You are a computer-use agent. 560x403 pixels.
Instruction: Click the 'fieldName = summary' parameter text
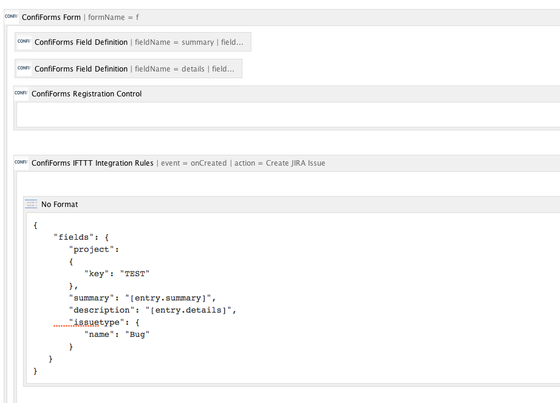(x=174, y=42)
